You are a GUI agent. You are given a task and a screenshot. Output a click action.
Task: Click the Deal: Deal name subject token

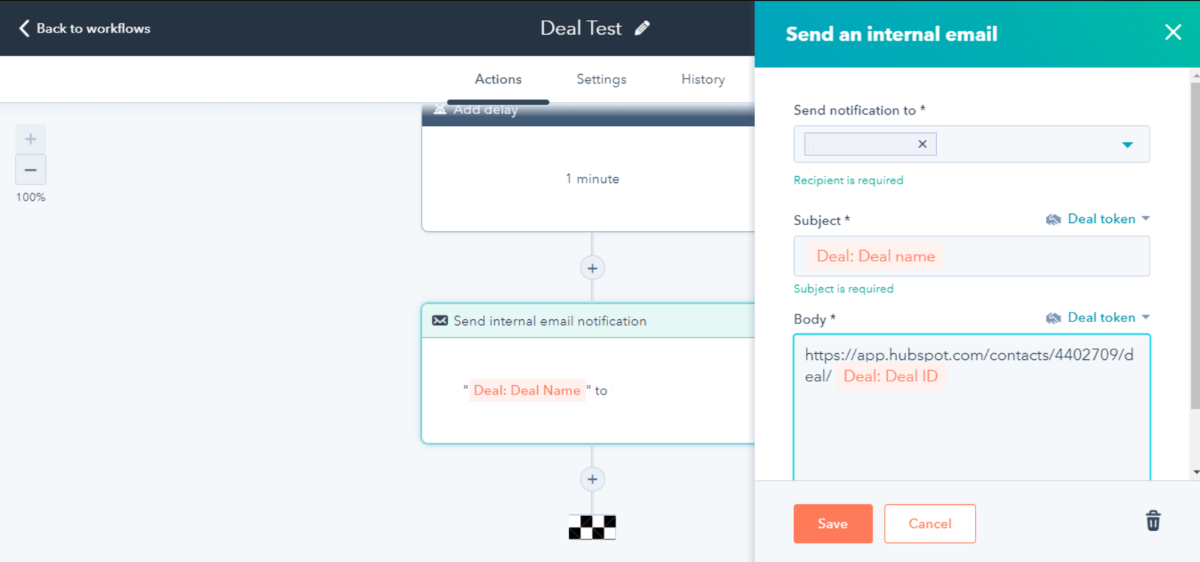coord(876,256)
